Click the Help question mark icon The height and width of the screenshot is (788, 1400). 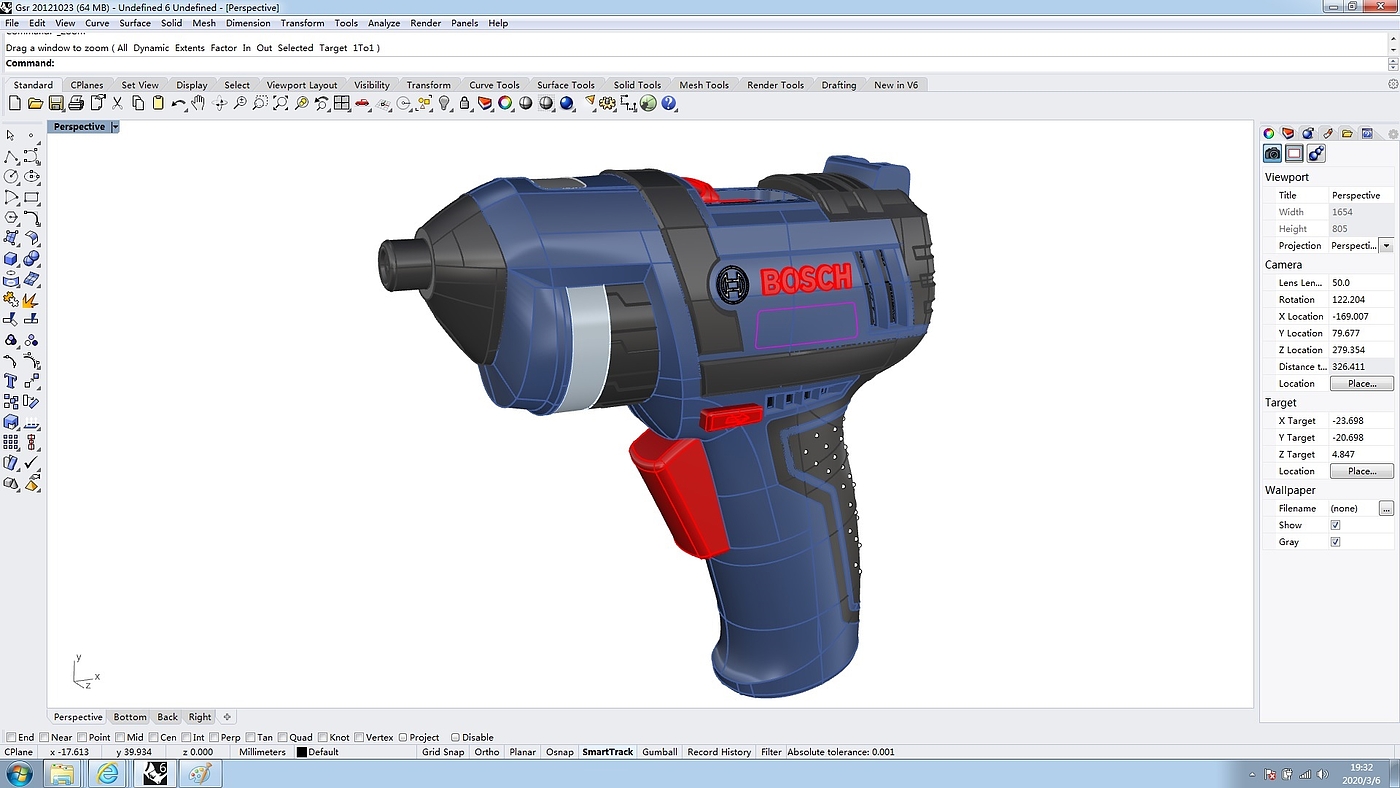point(669,103)
